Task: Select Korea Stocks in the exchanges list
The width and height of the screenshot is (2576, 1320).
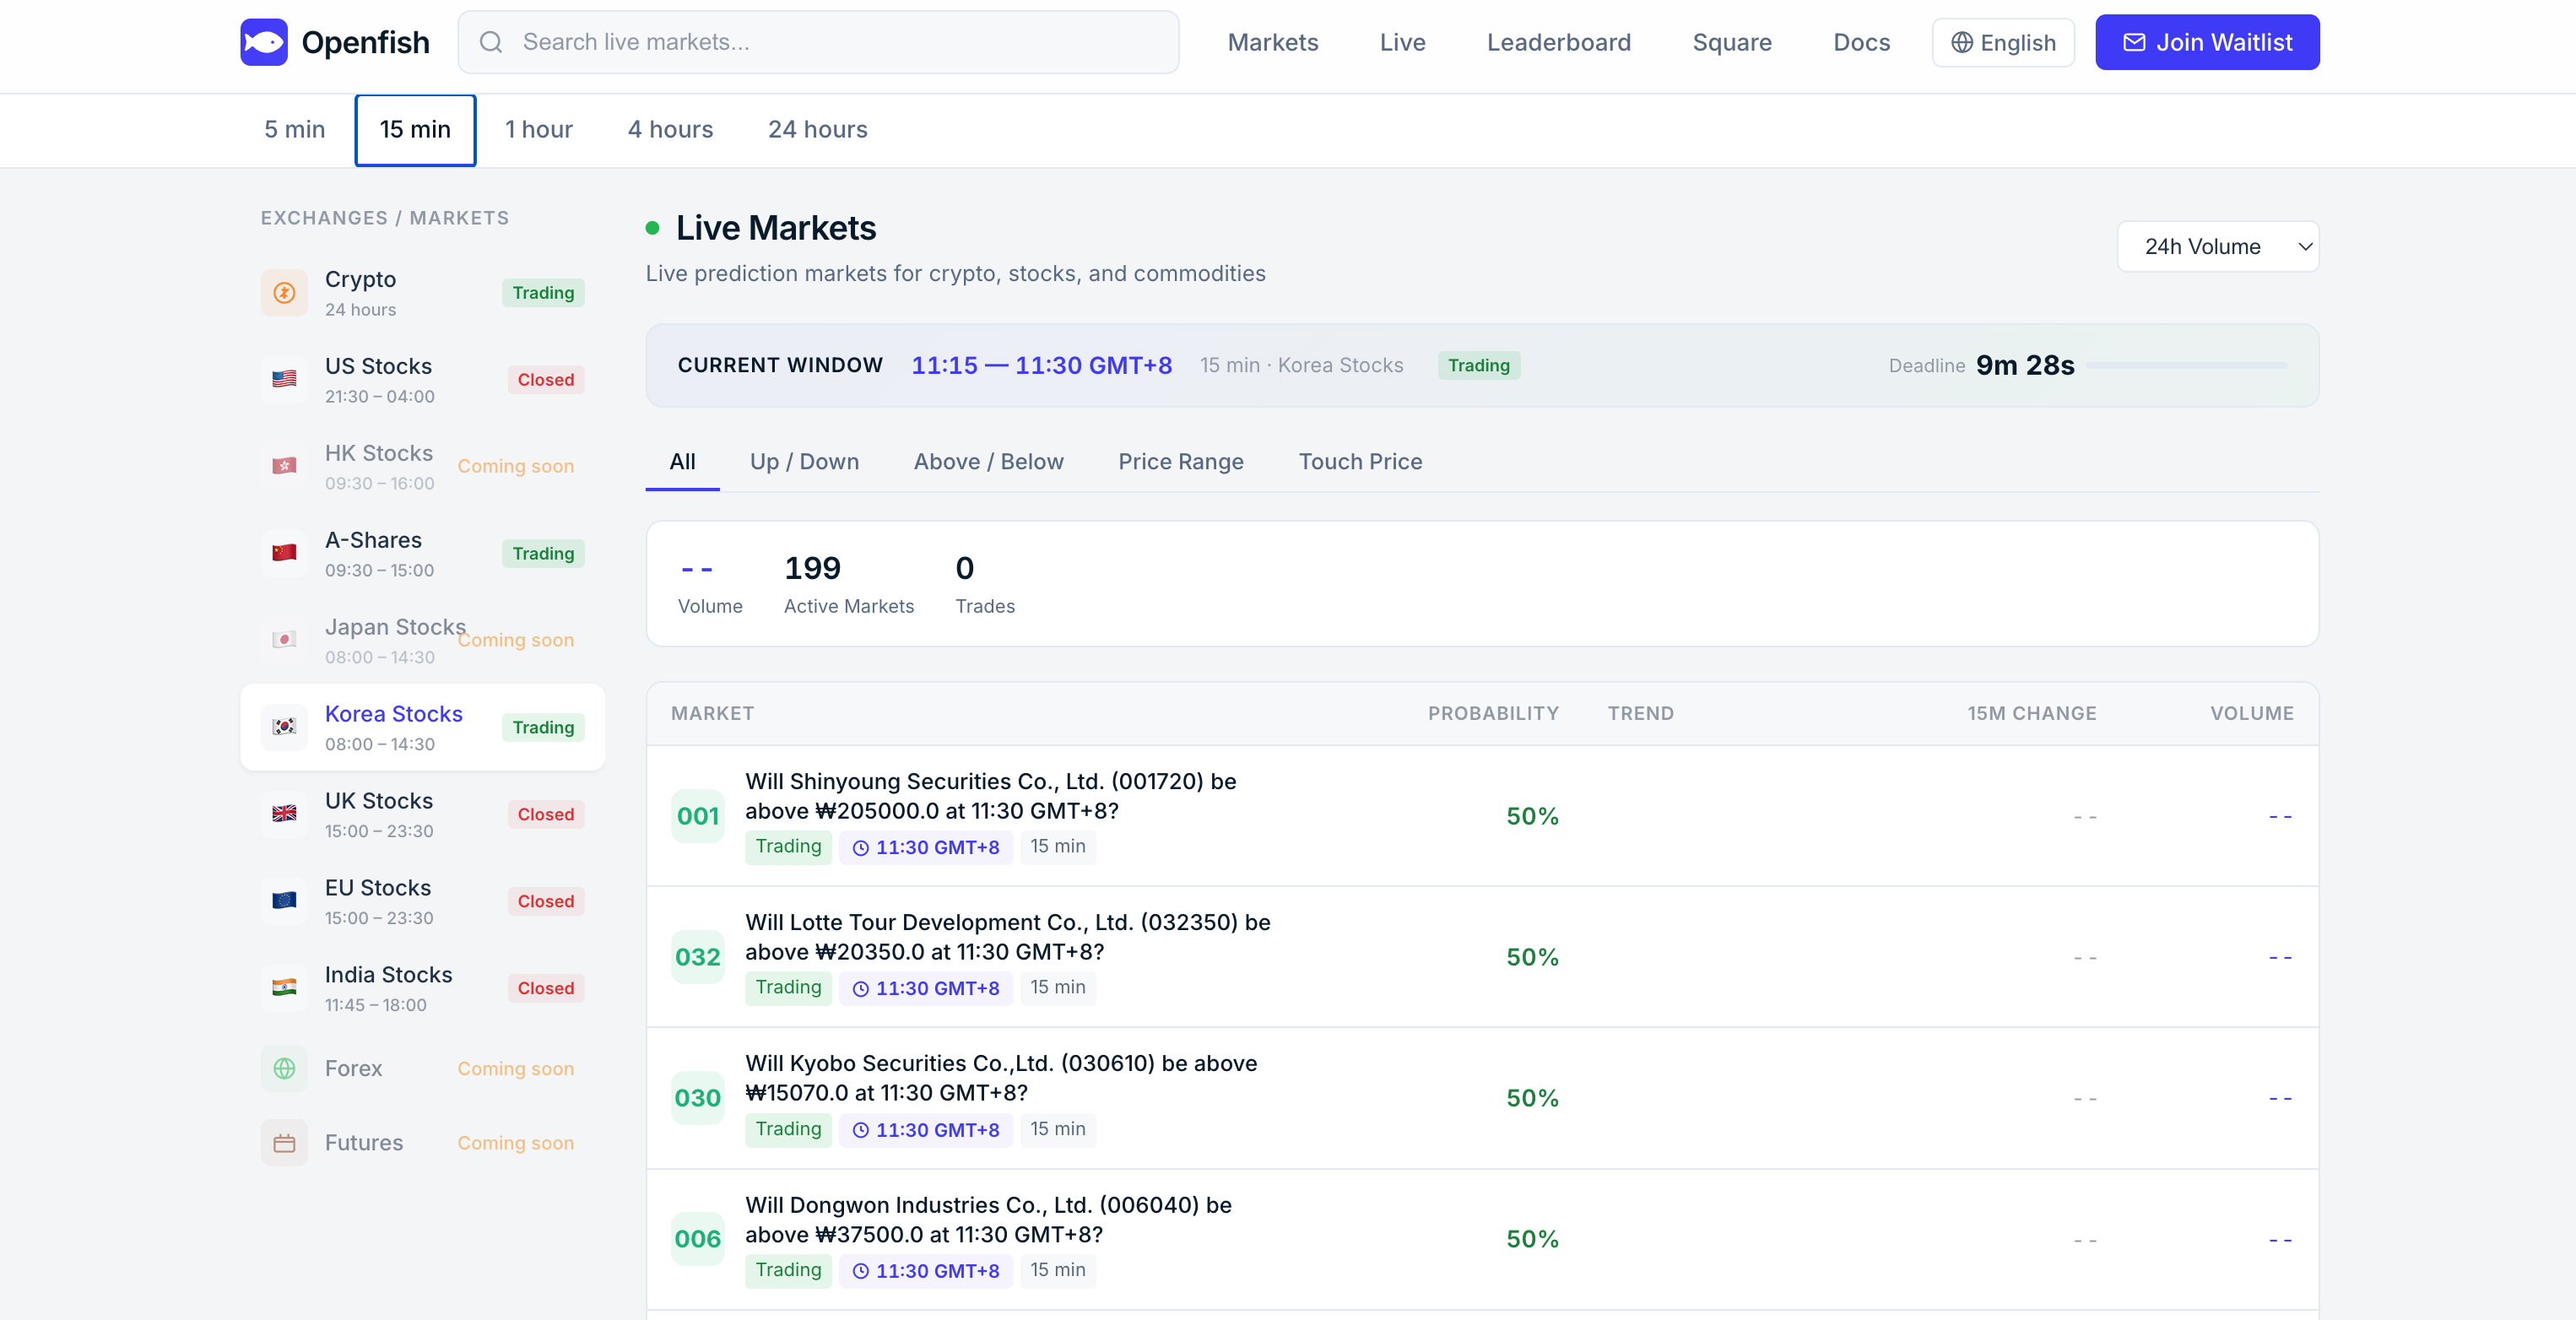Action: point(422,728)
